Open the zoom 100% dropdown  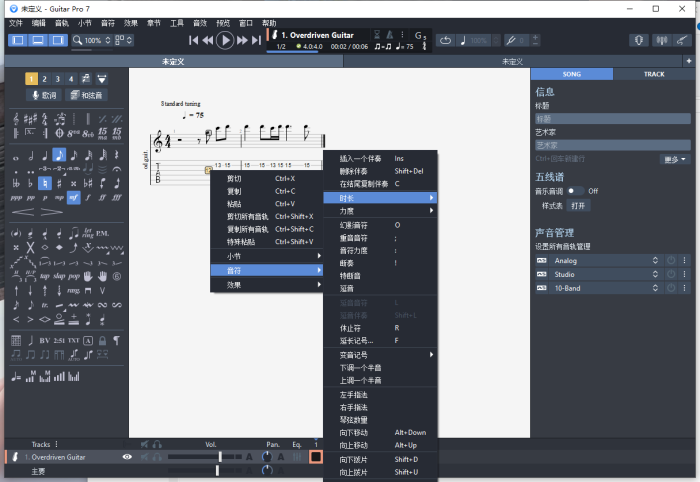pos(95,41)
